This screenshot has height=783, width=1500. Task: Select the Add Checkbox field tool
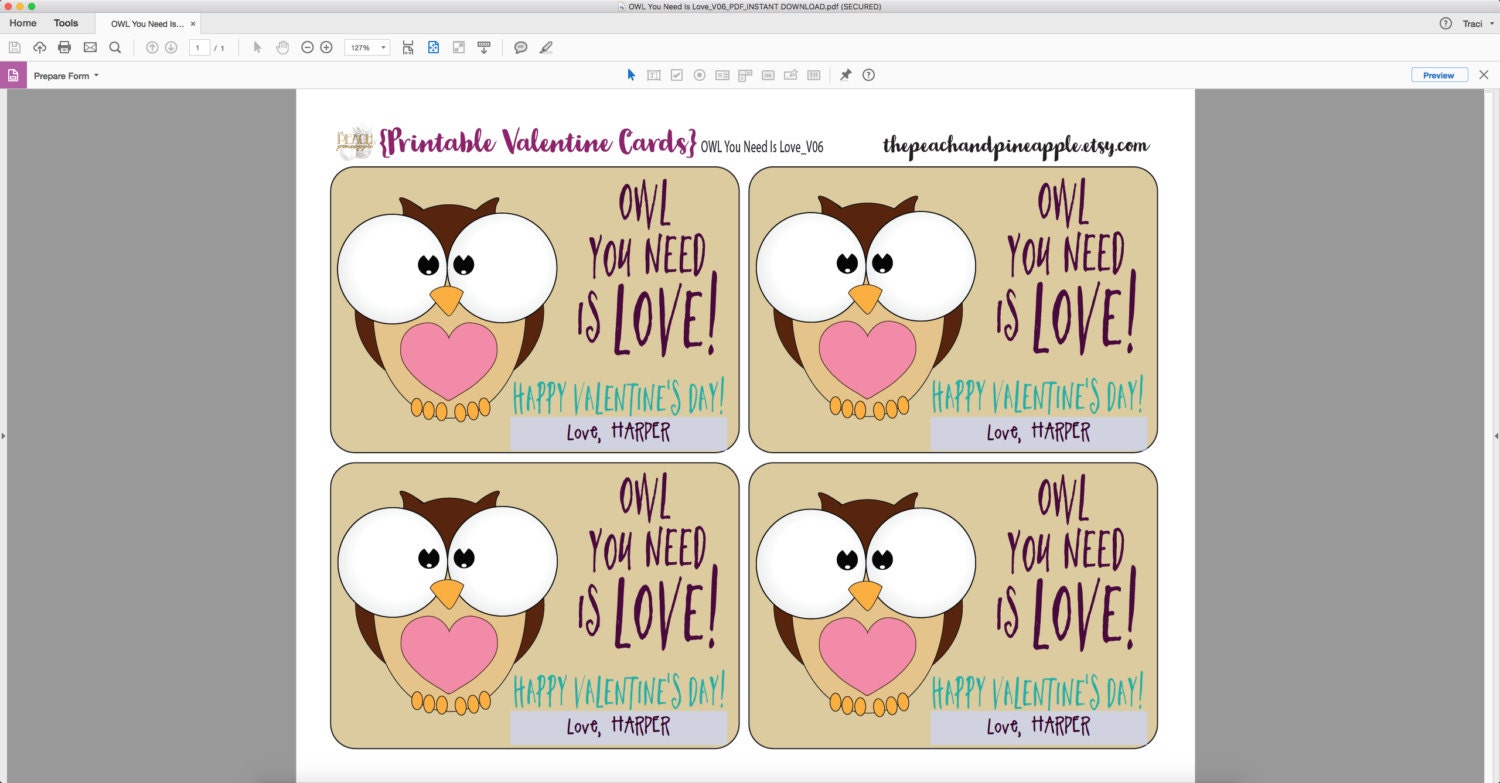pyautogui.click(x=676, y=75)
